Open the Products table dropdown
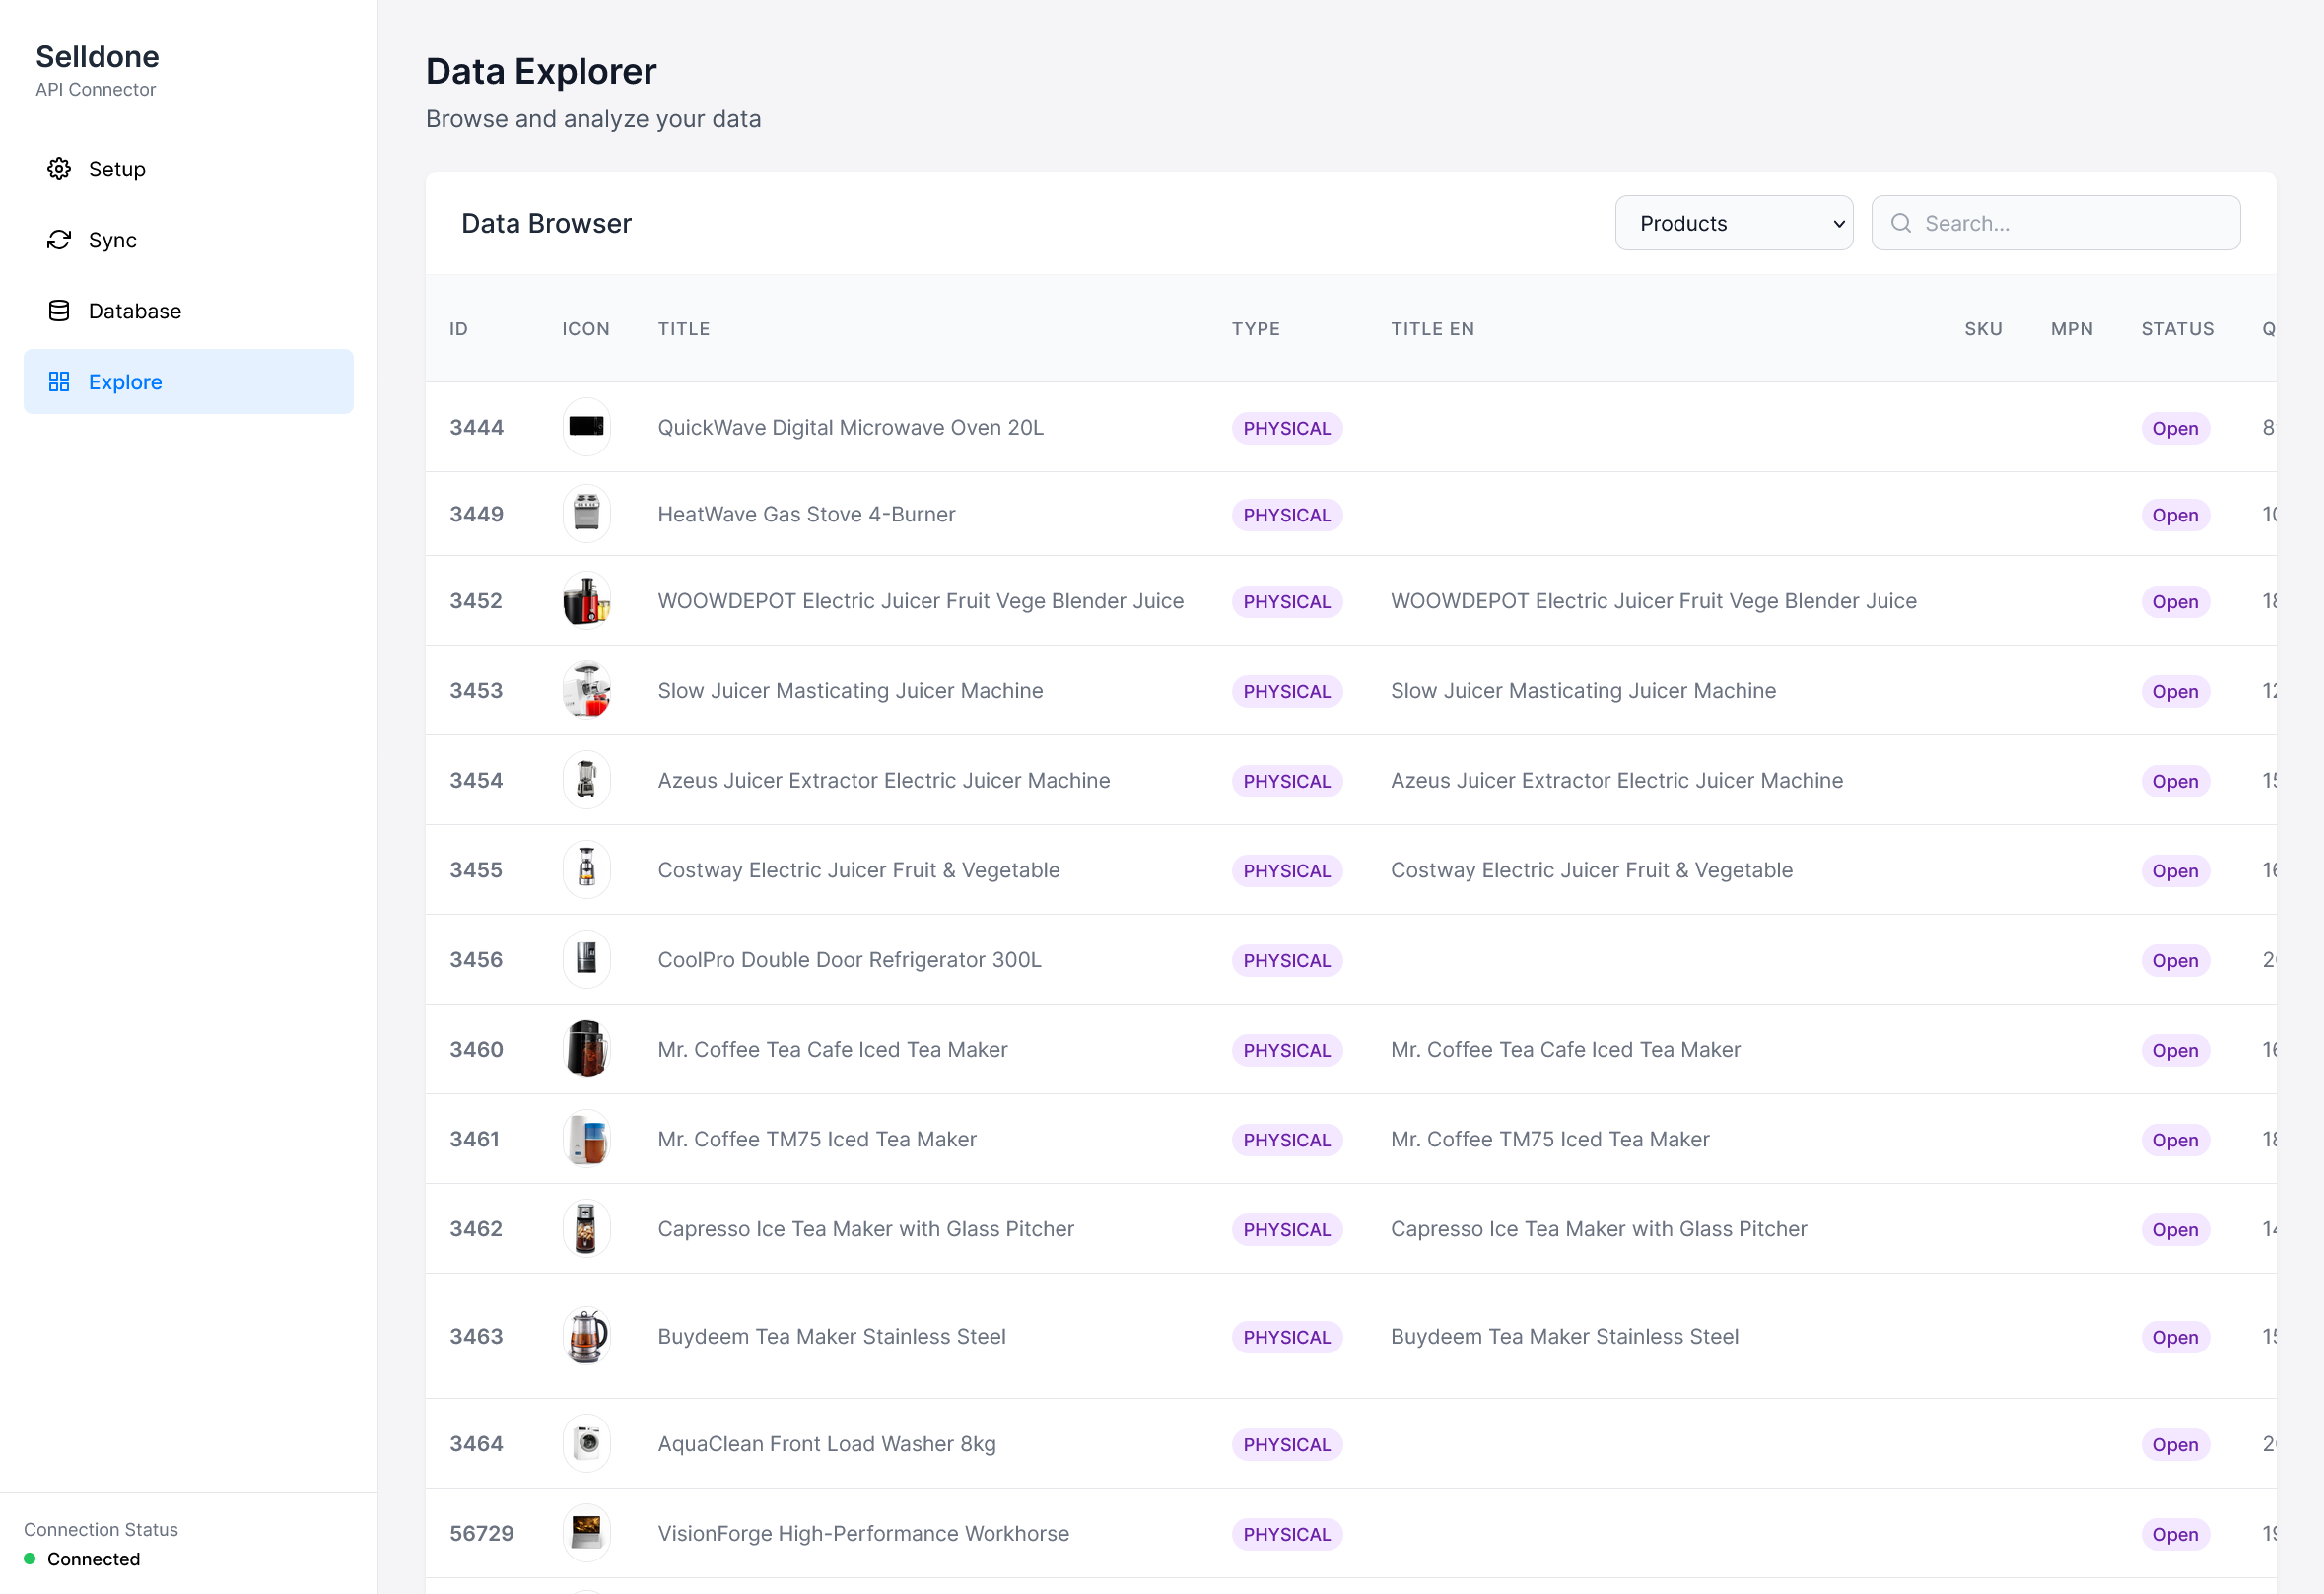Screen dimensions: 2324x1594 [x=1733, y=223]
